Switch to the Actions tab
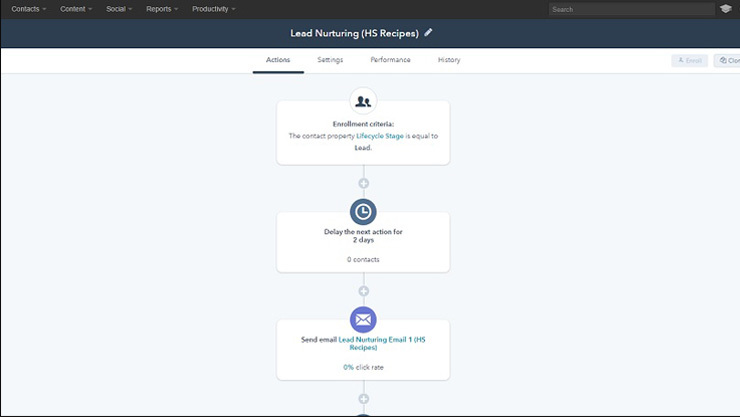740x417 pixels. coord(278,60)
